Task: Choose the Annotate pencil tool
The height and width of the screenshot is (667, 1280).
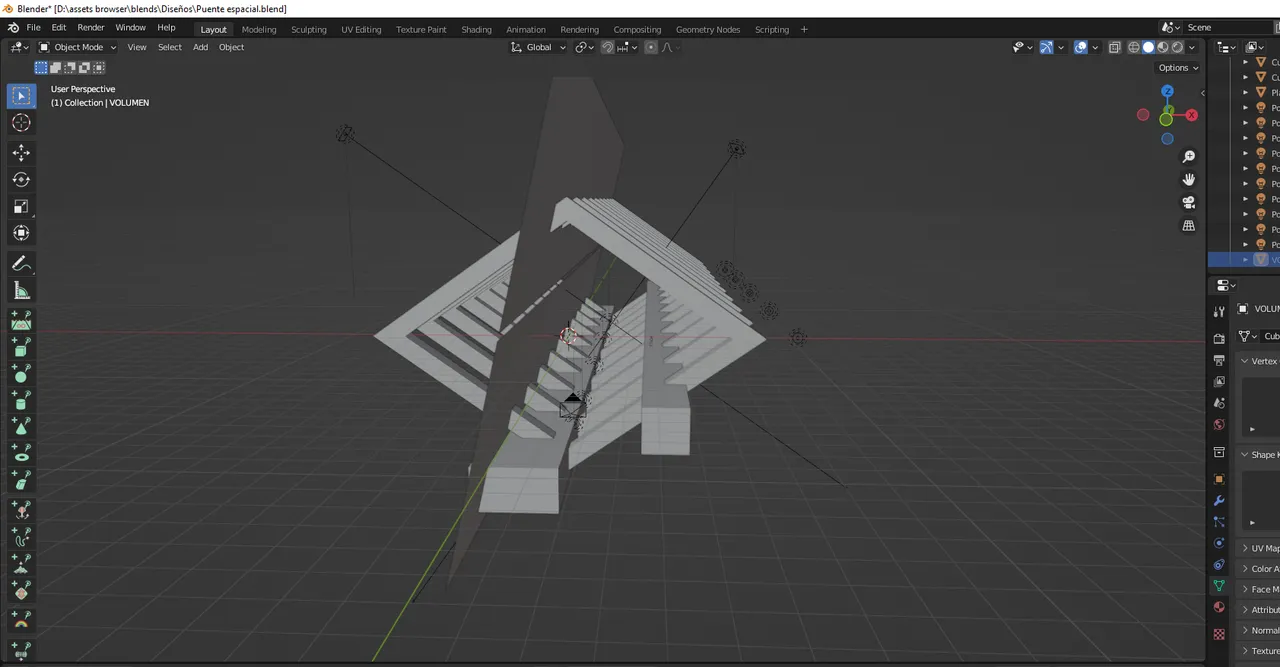Action: [x=21, y=263]
